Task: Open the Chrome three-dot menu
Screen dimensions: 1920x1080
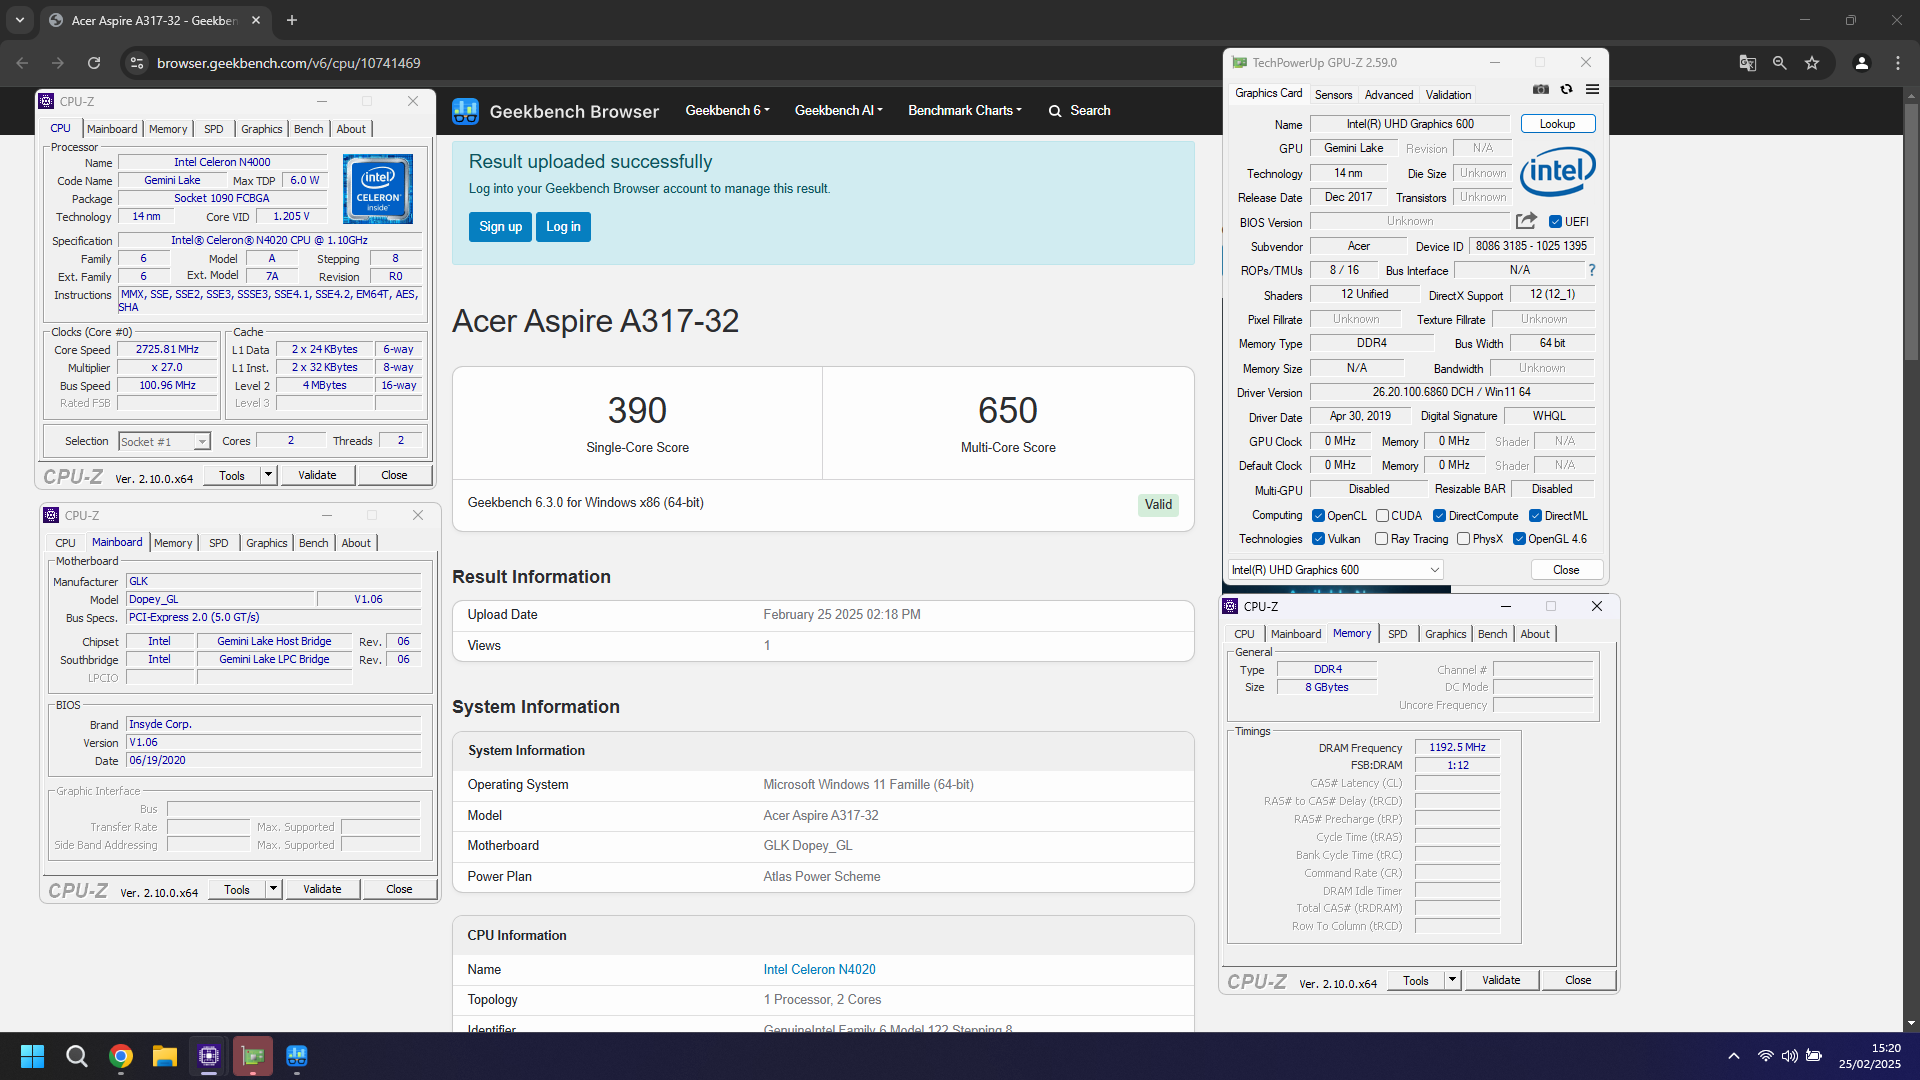Action: 1898,63
